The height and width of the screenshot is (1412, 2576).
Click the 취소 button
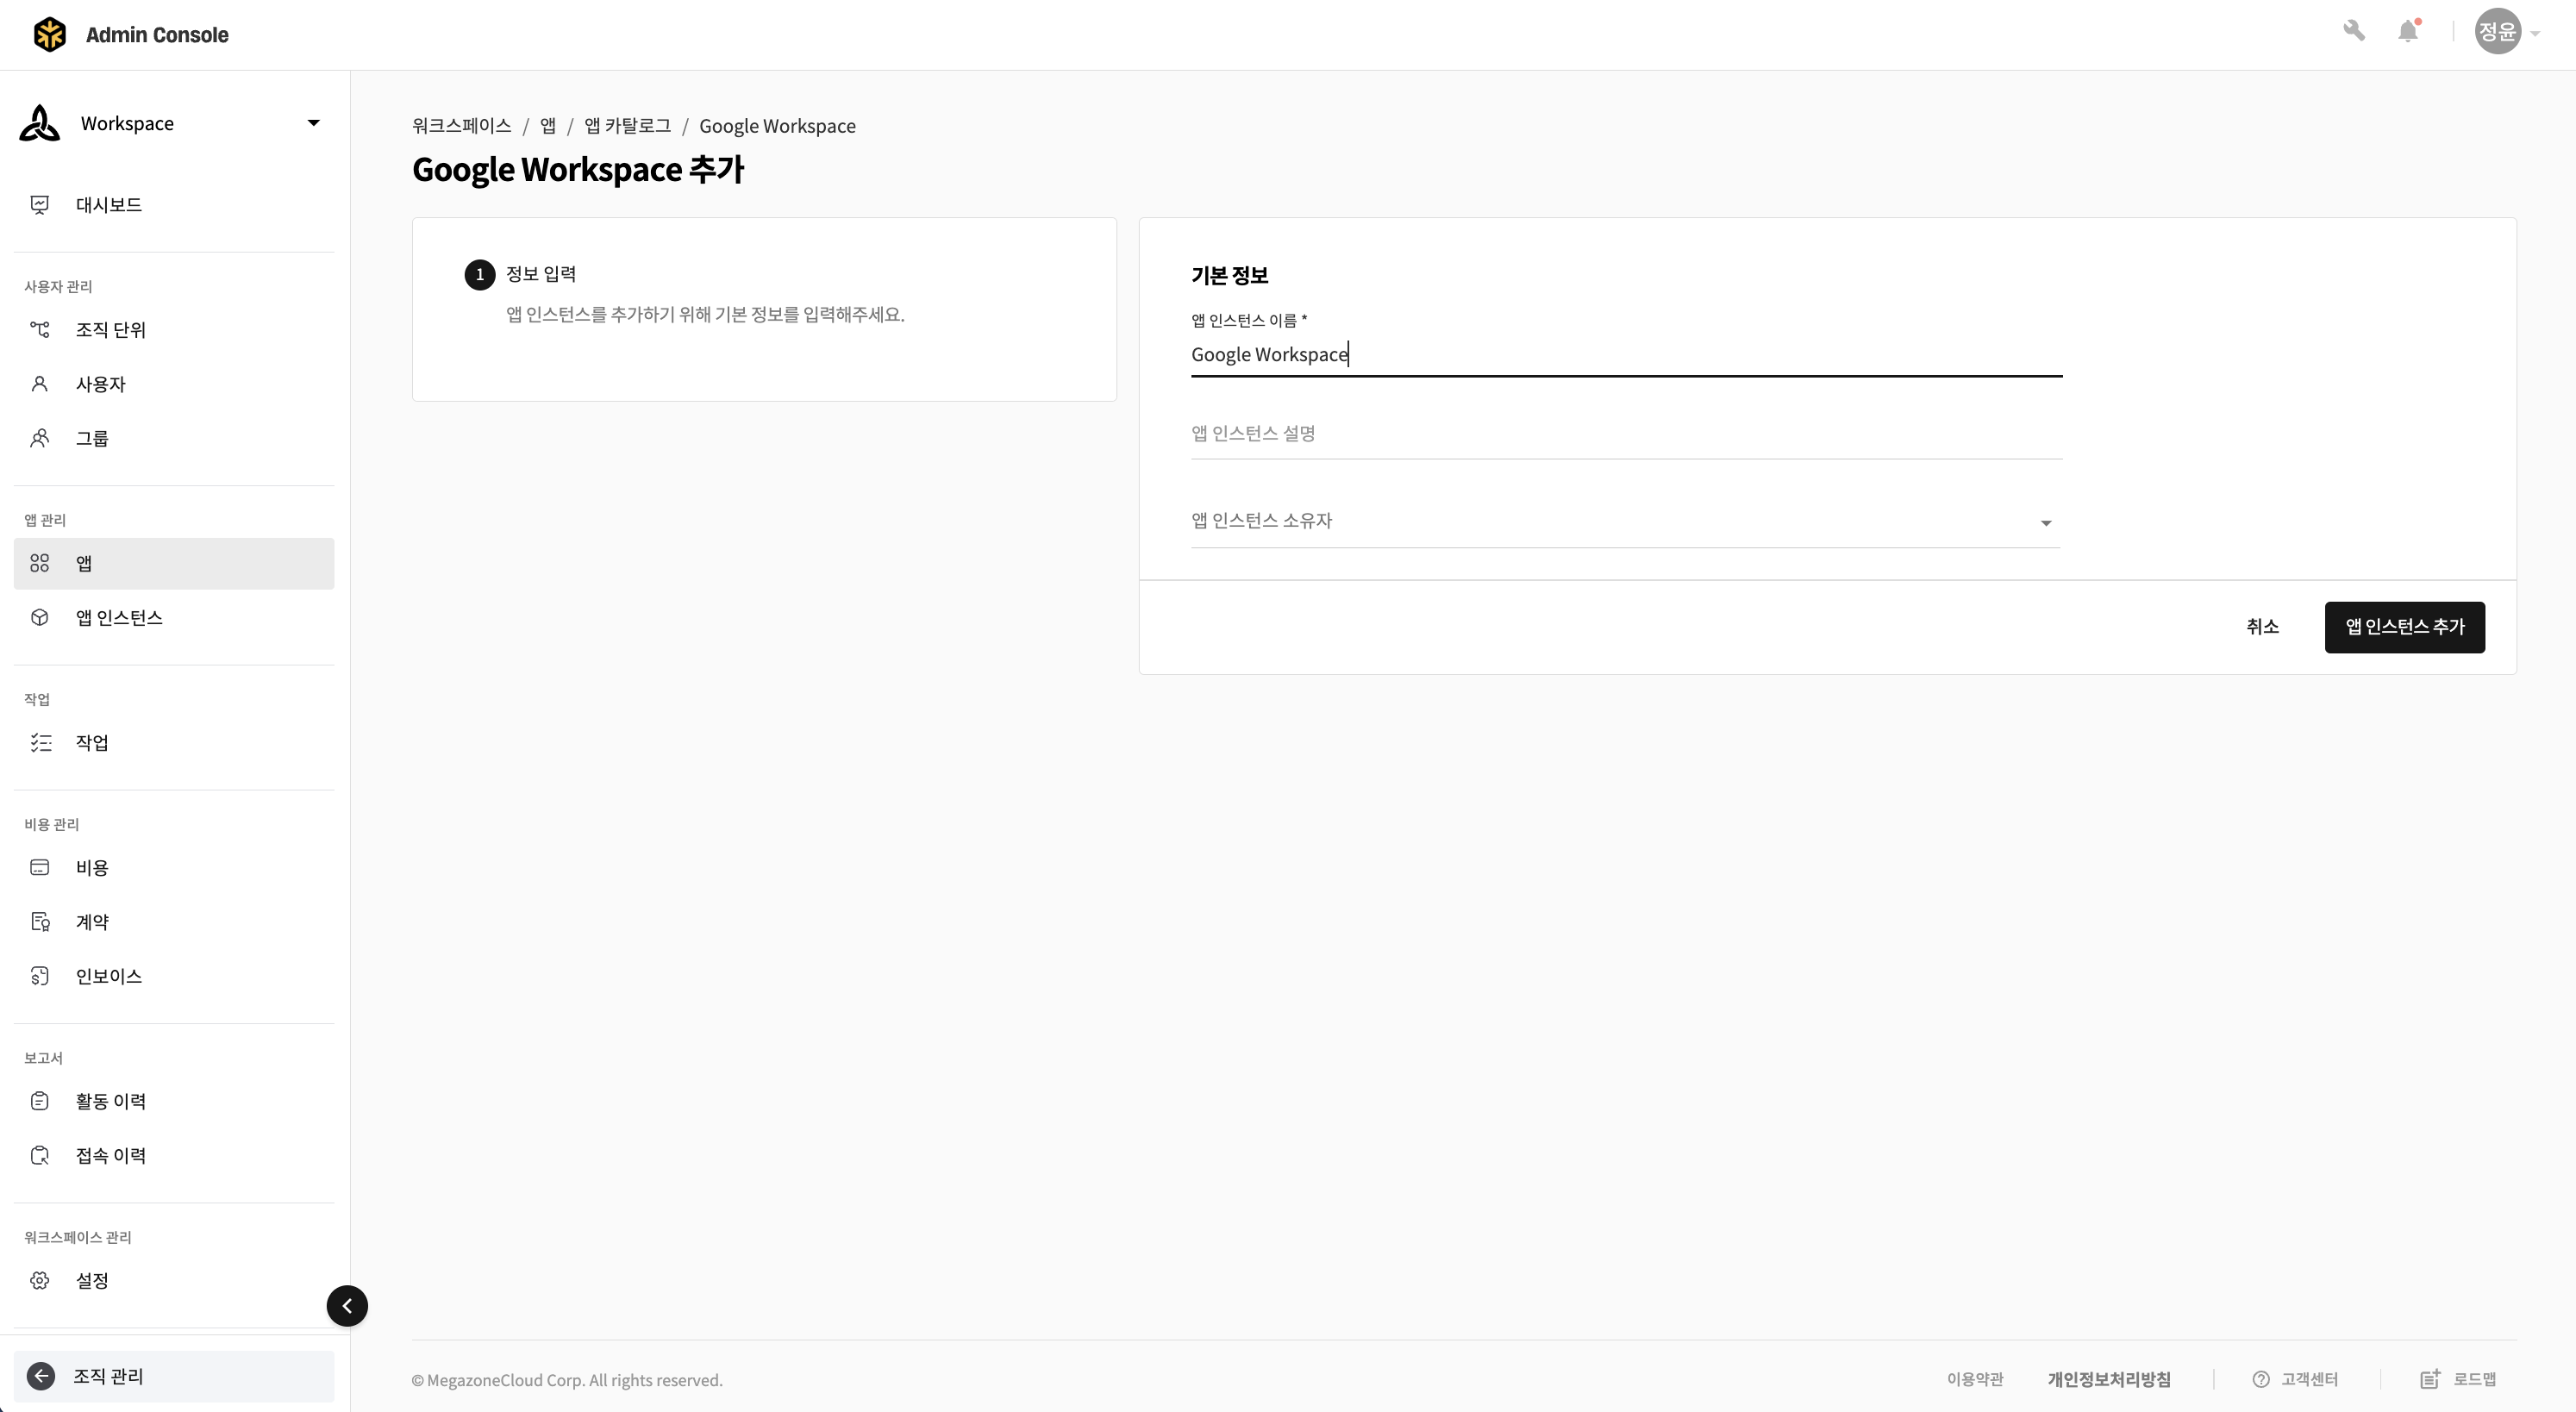[2262, 627]
